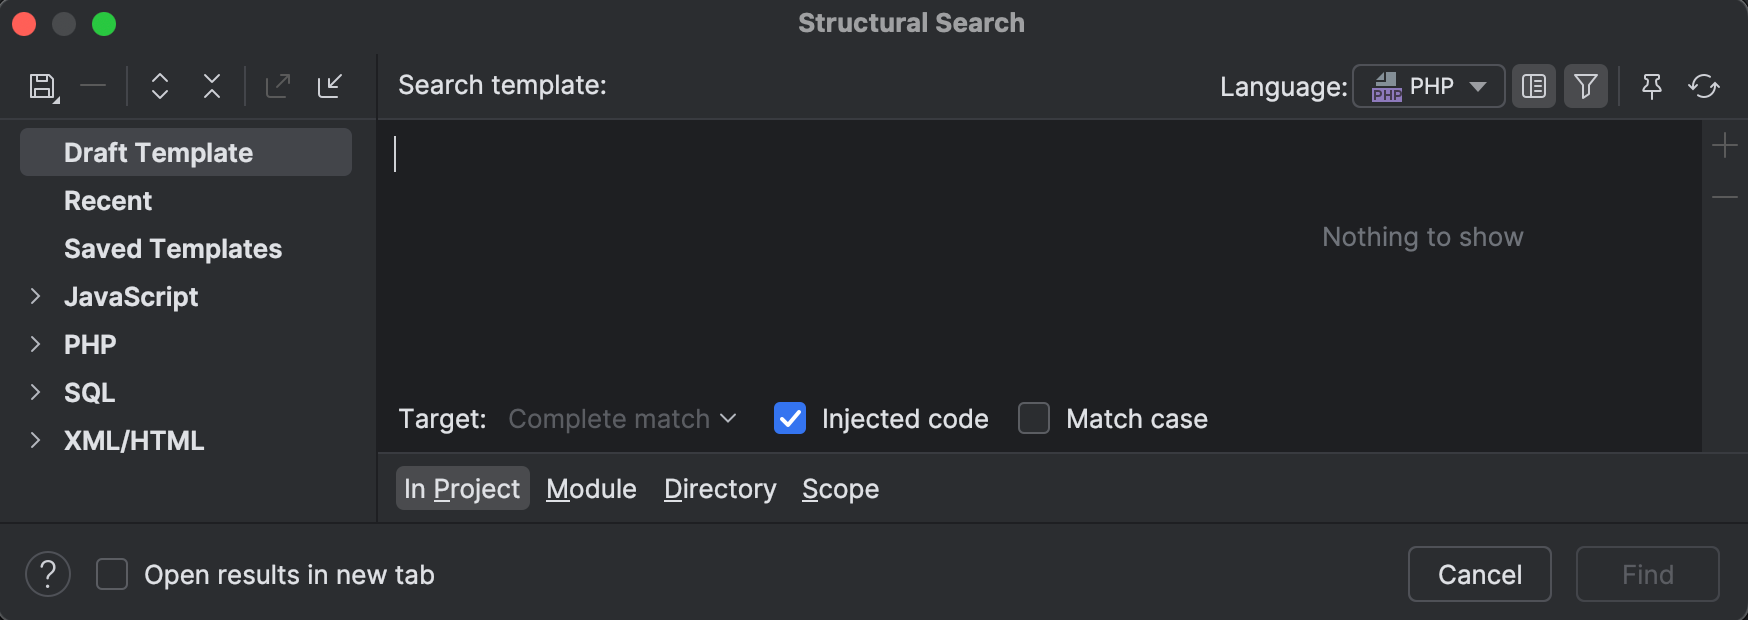Open the help question mark icon

47,574
